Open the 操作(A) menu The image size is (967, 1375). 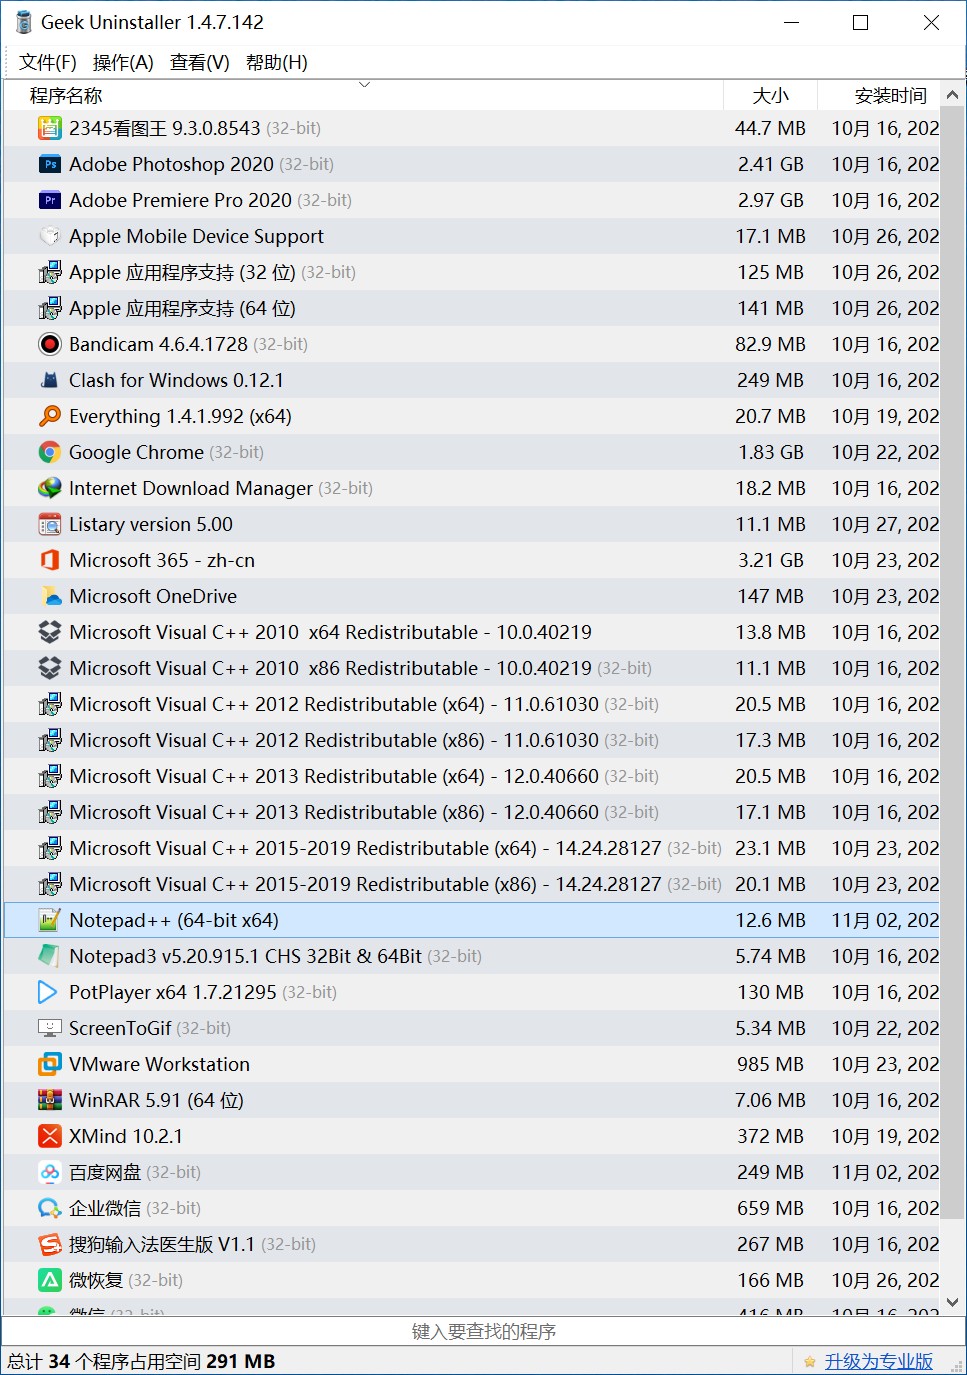[x=123, y=62]
